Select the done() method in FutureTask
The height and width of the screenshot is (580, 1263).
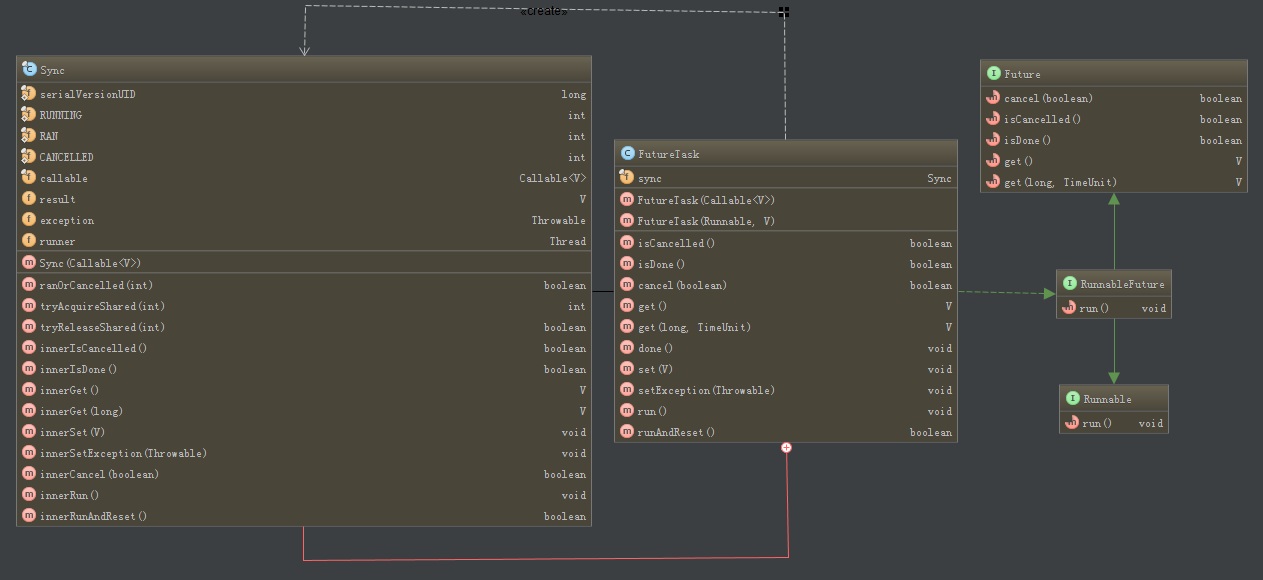tap(786, 348)
